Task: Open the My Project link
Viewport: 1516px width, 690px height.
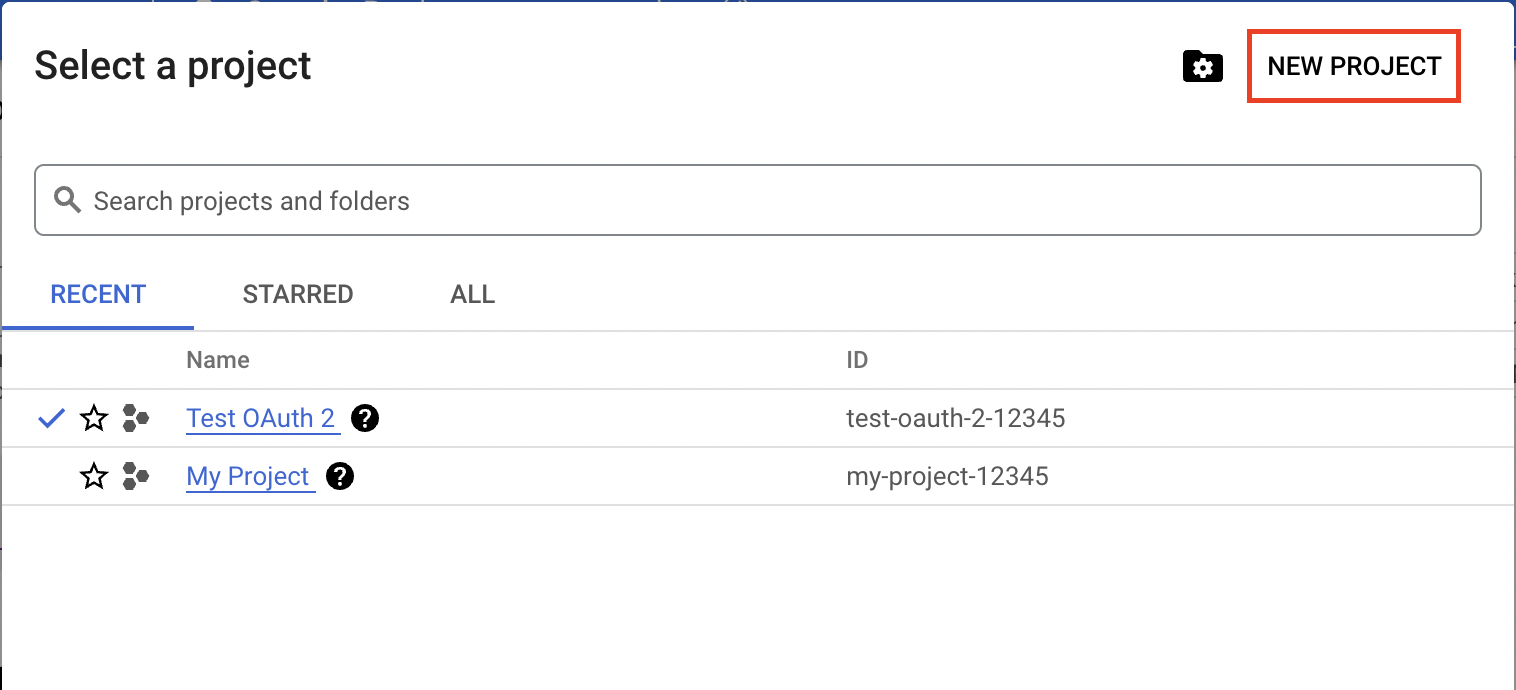Action: 249,476
